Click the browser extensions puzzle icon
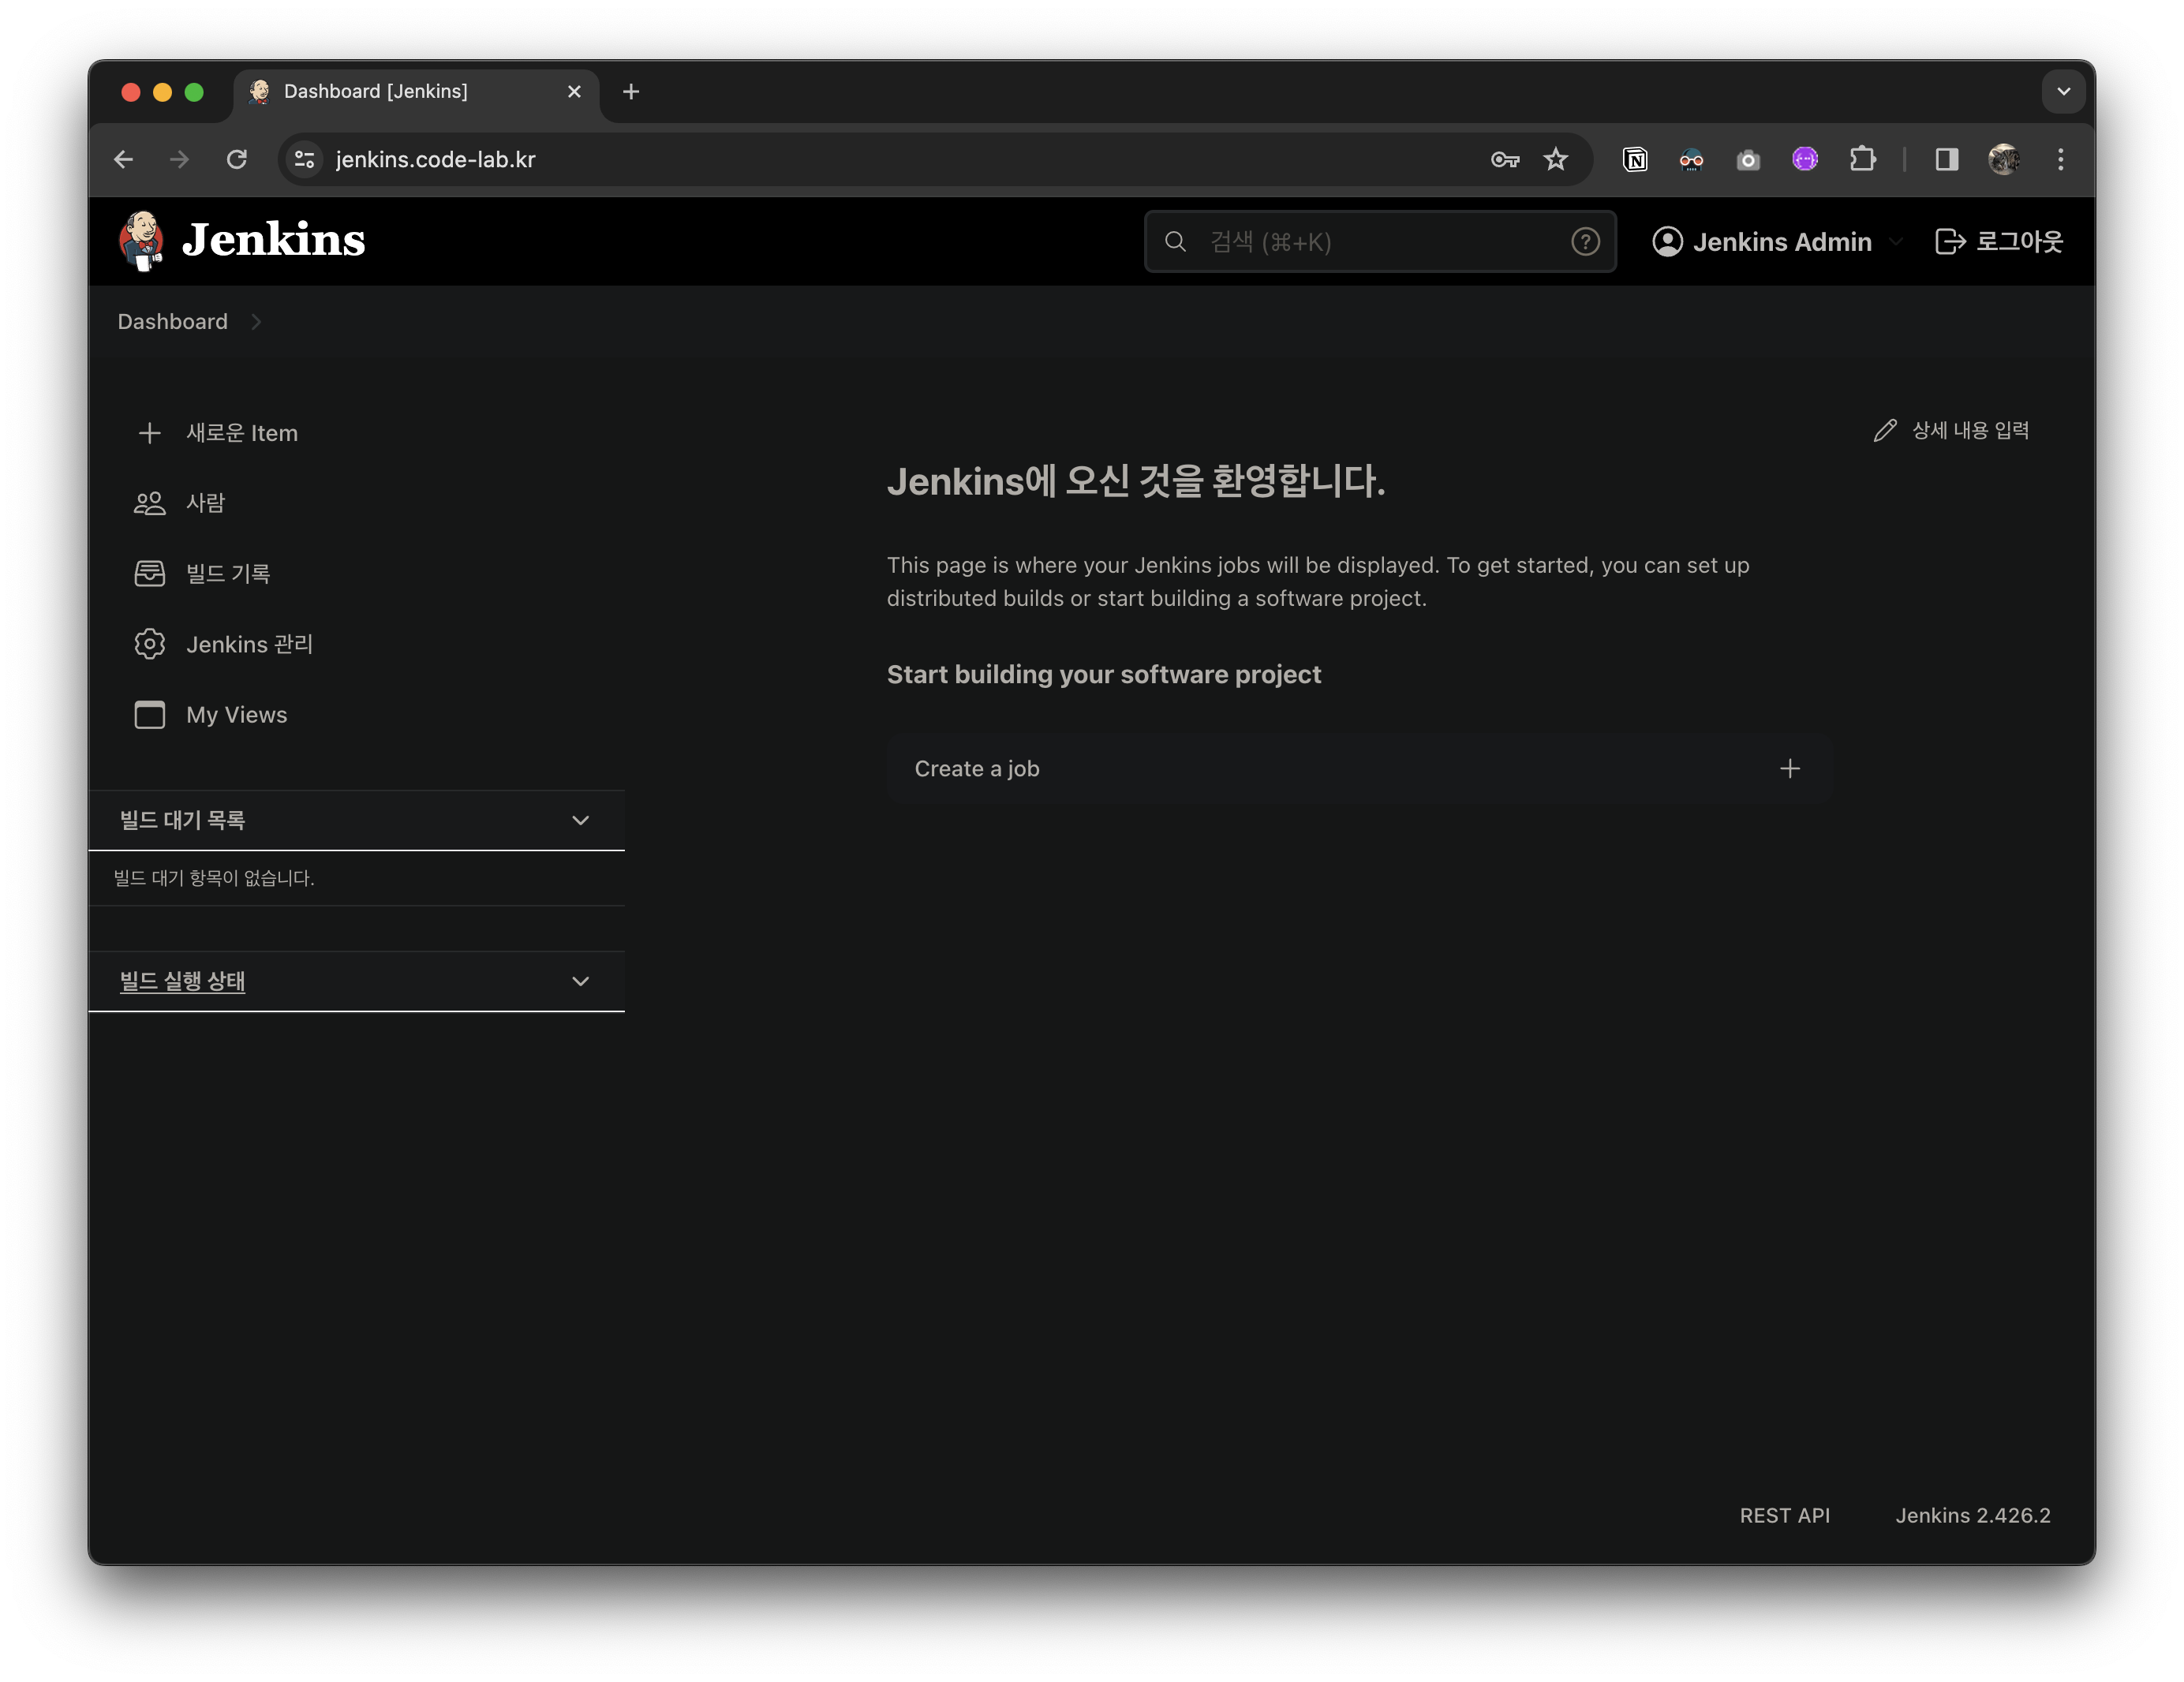 click(x=1862, y=160)
